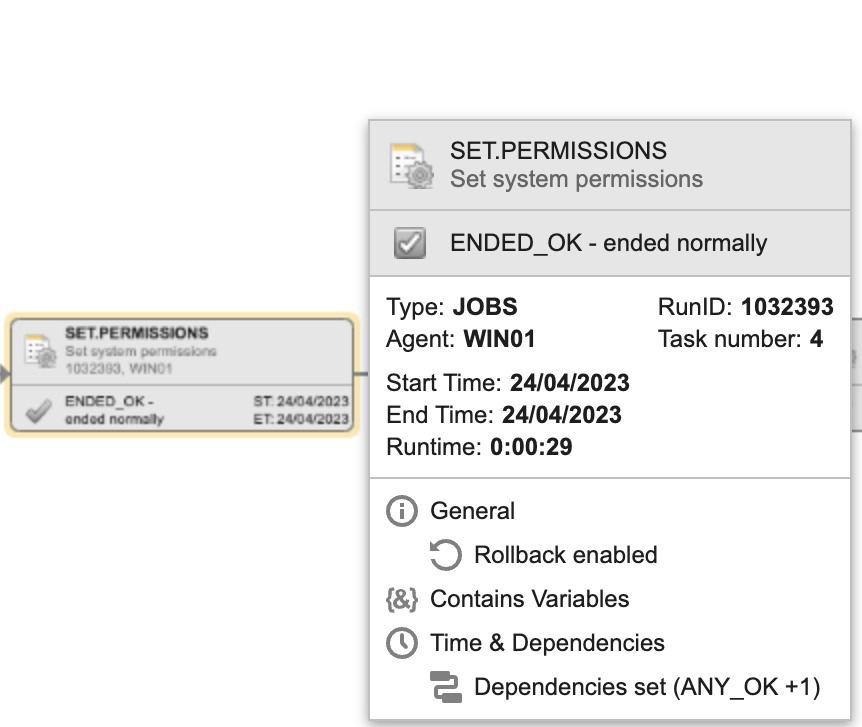Select Dependencies set (ANY_OK +1) entry

tap(647, 687)
